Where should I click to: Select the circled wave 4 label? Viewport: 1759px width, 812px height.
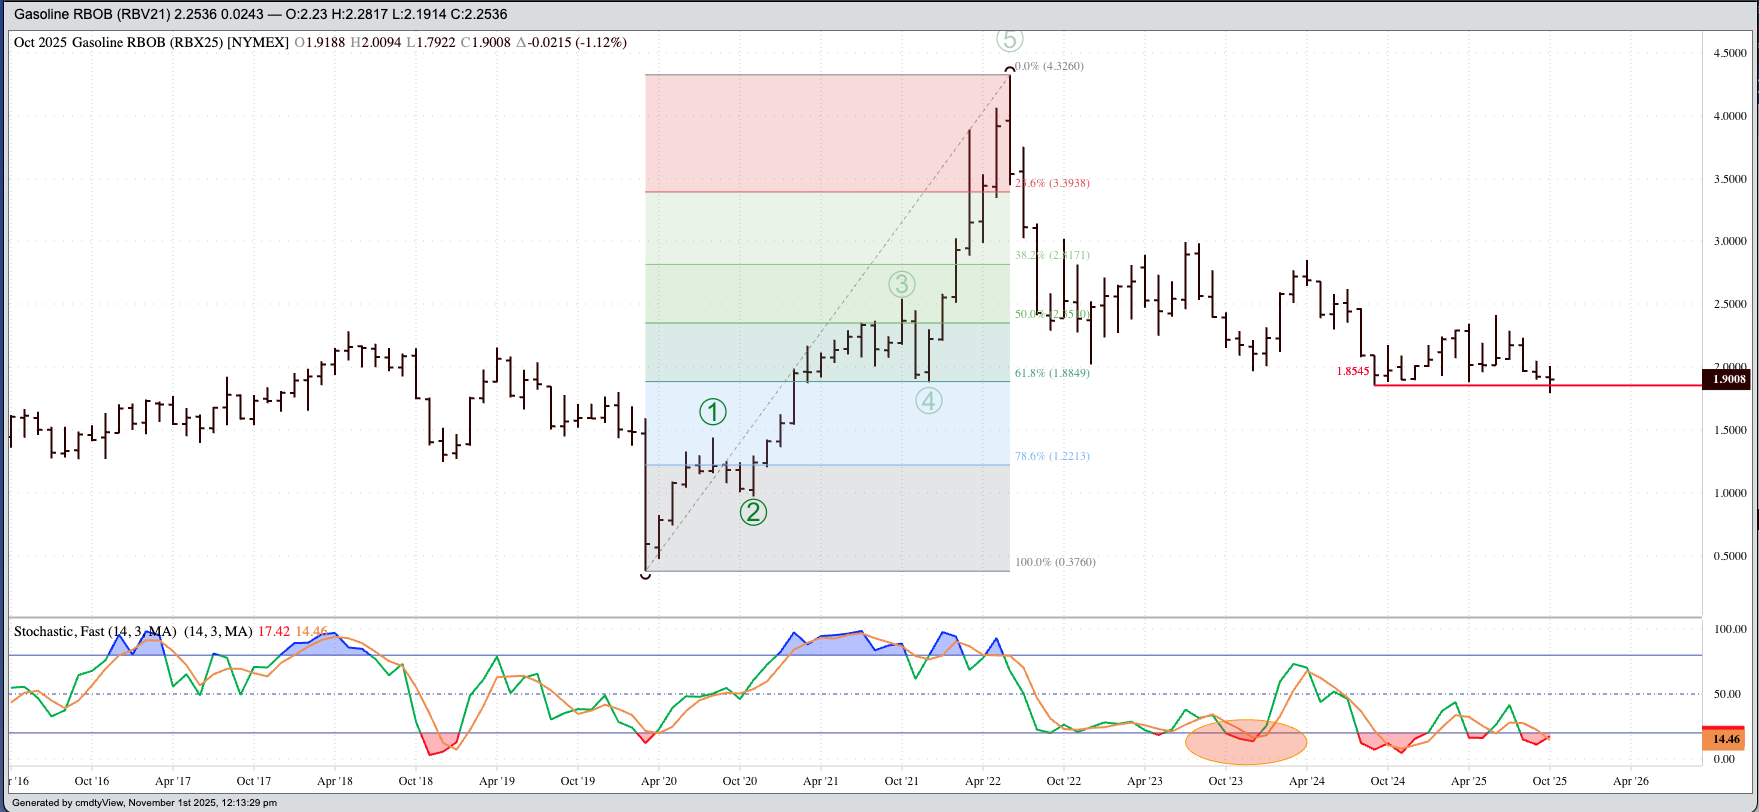pyautogui.click(x=929, y=401)
